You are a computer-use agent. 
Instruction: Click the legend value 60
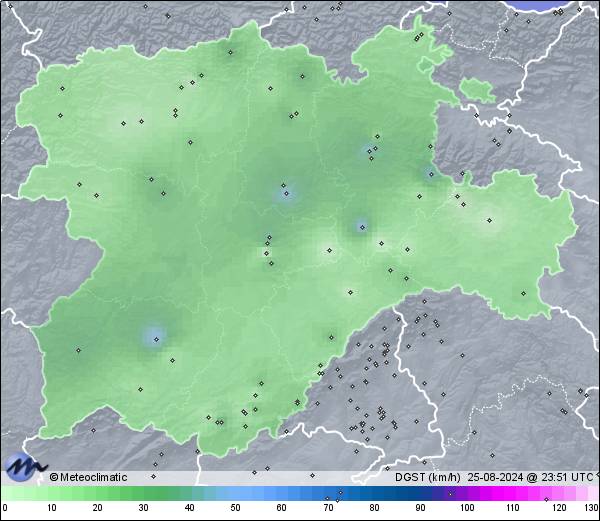[282, 508]
